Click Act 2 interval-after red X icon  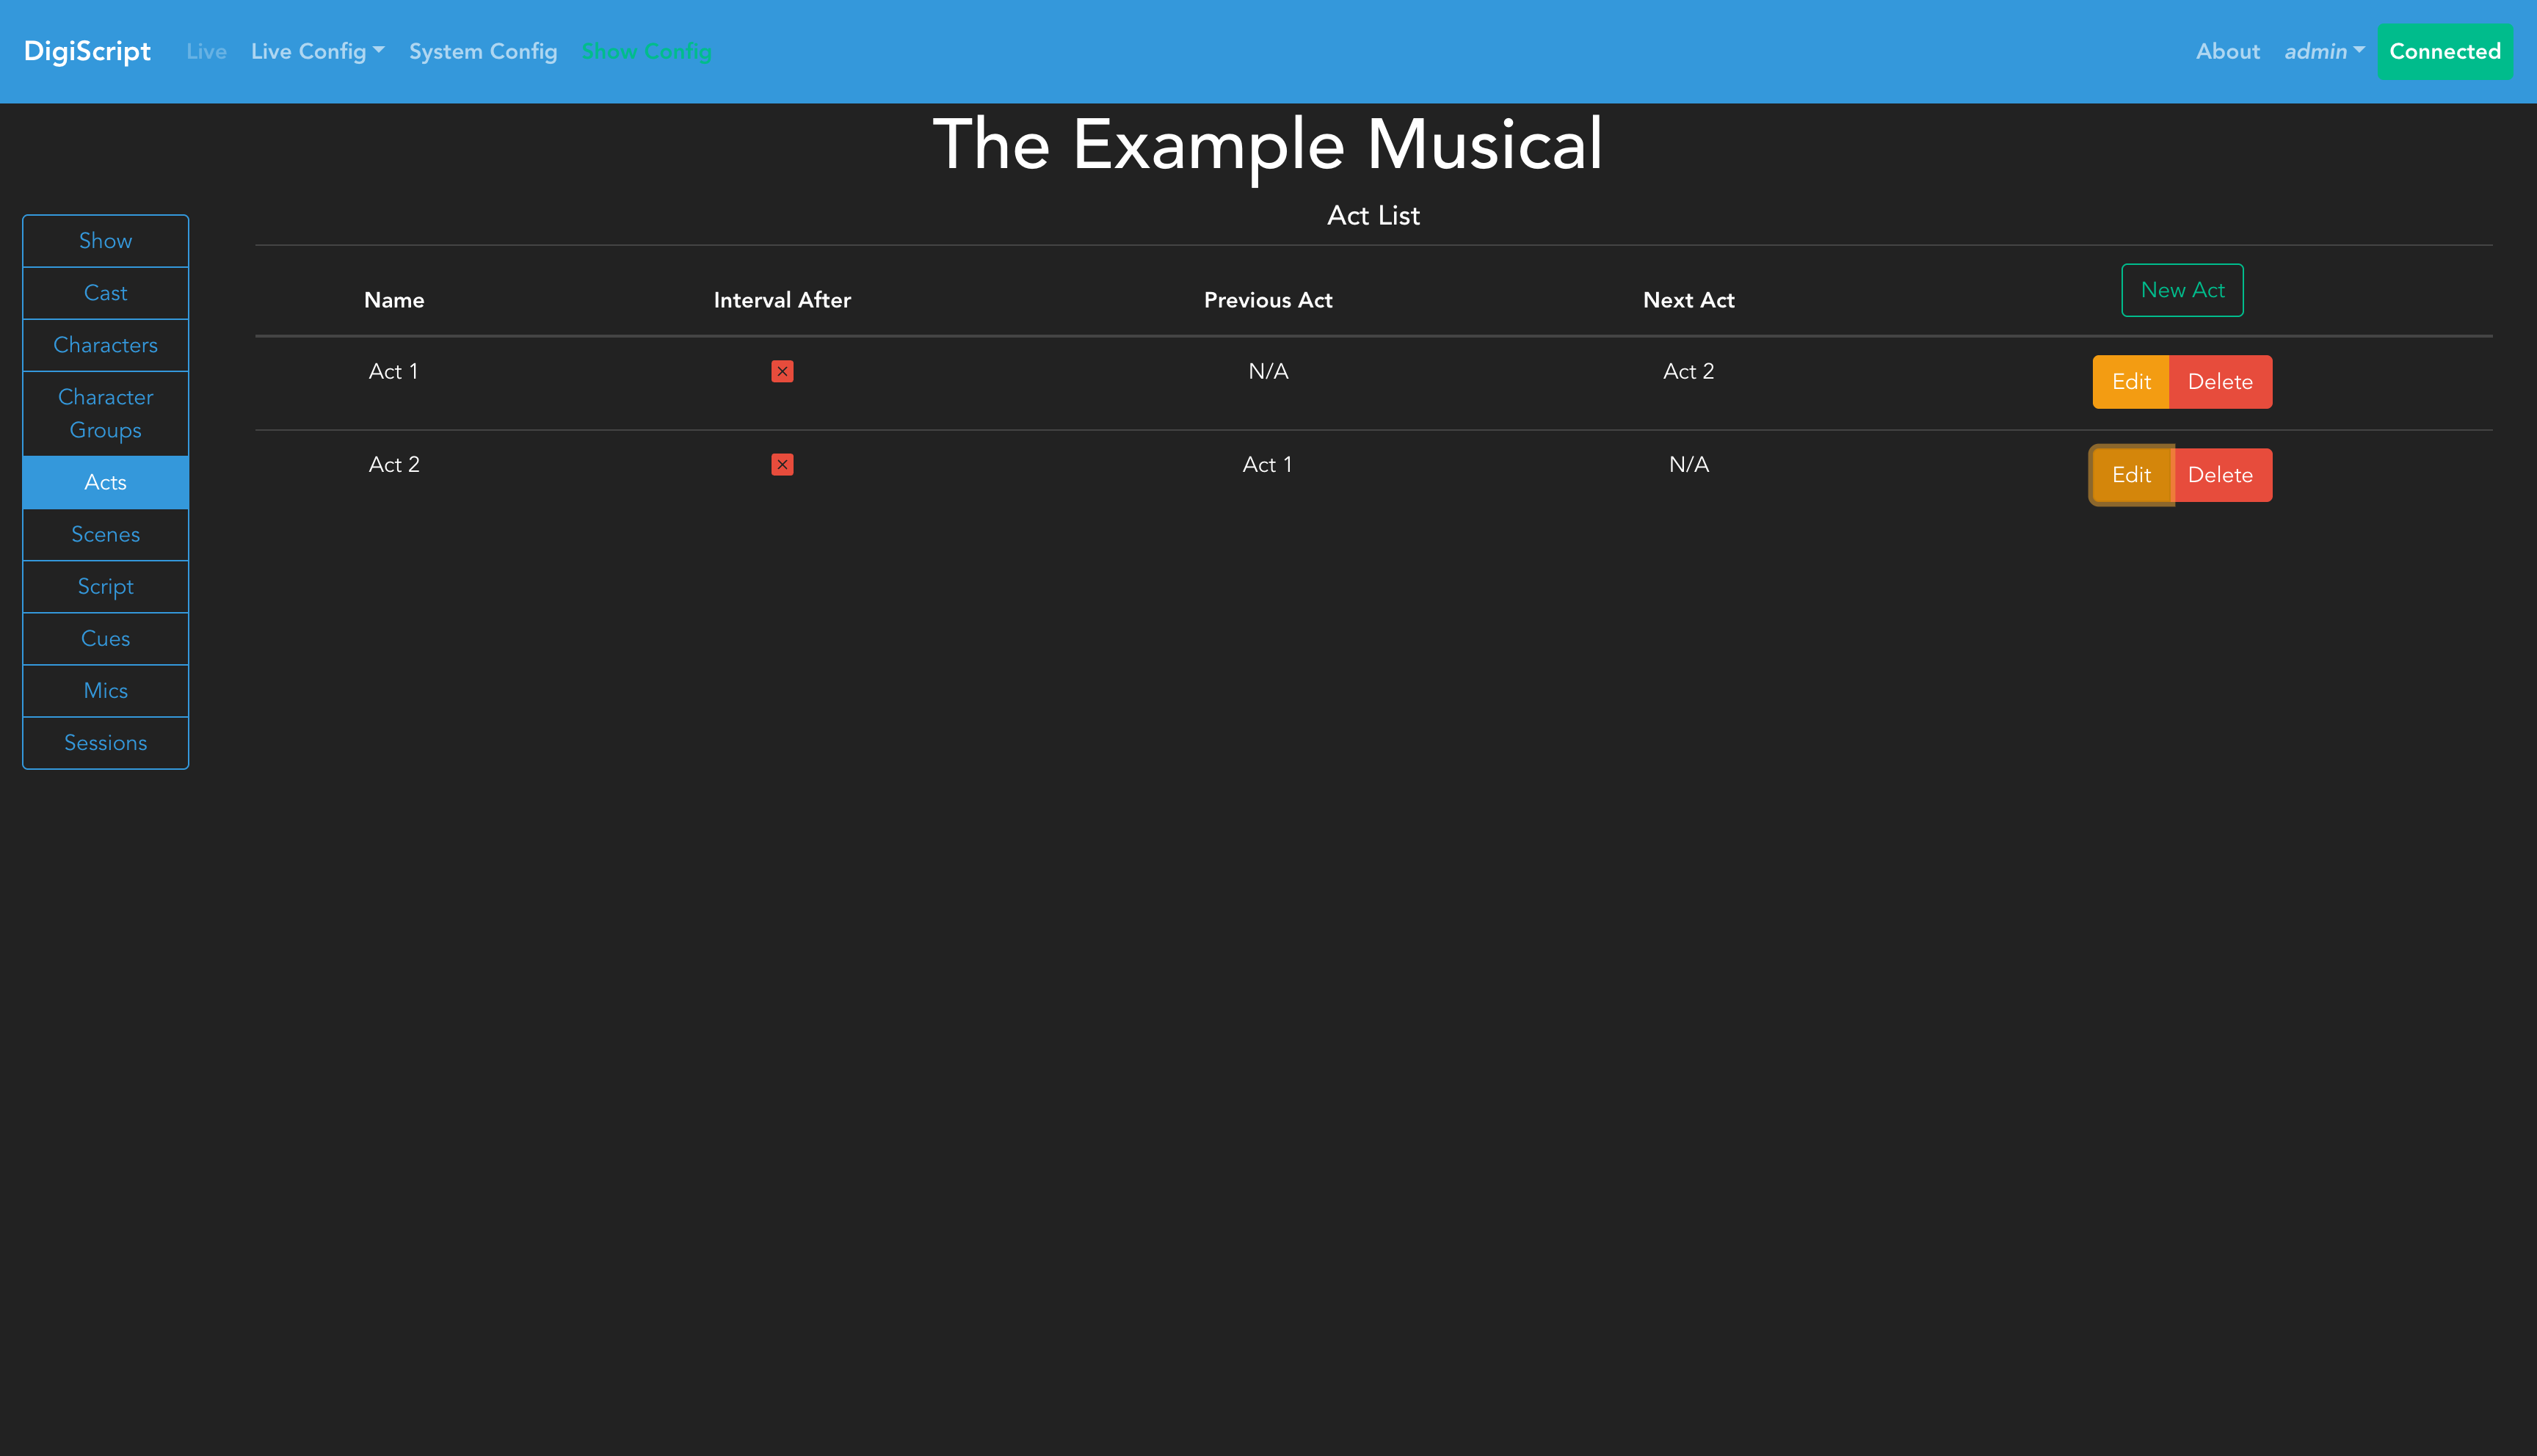pyautogui.click(x=782, y=464)
